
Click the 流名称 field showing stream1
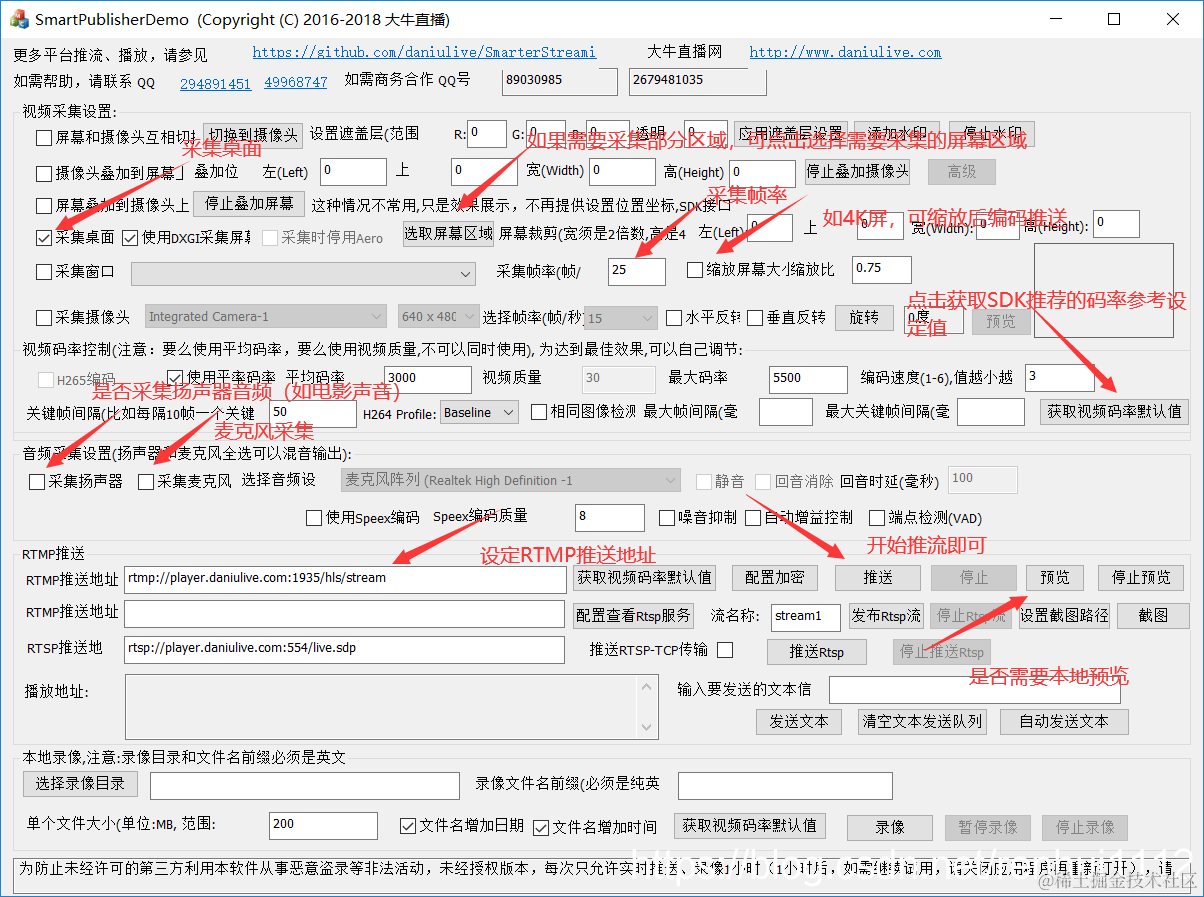[806, 616]
